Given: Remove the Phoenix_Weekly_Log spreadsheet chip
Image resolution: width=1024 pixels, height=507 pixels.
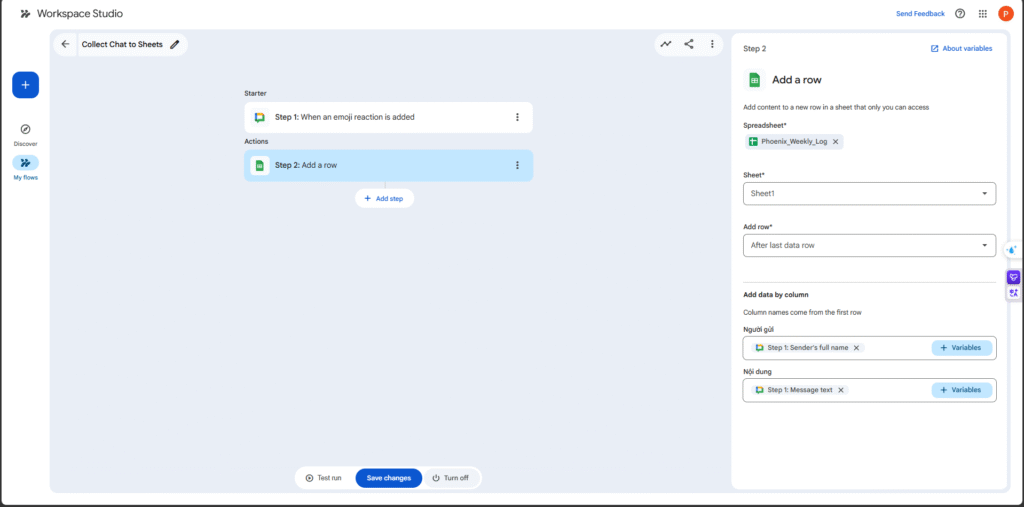Looking at the screenshot, I should (x=836, y=142).
